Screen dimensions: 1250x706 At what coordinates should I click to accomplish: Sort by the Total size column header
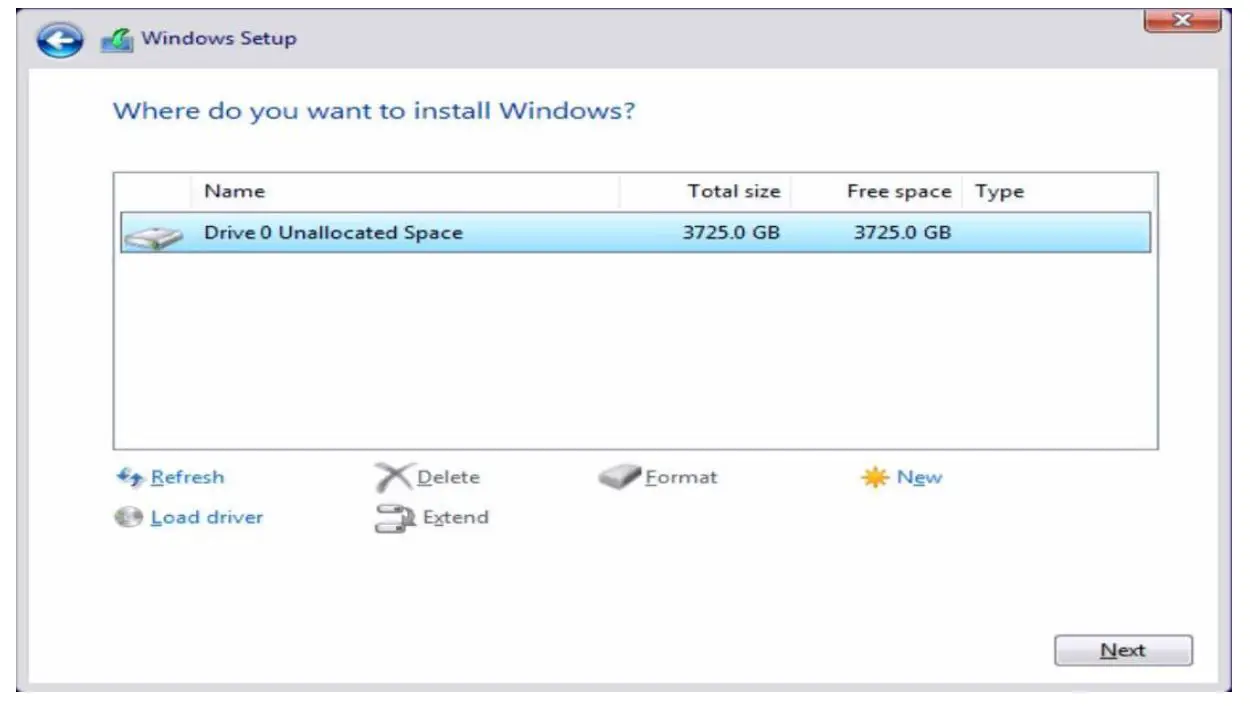[733, 191]
